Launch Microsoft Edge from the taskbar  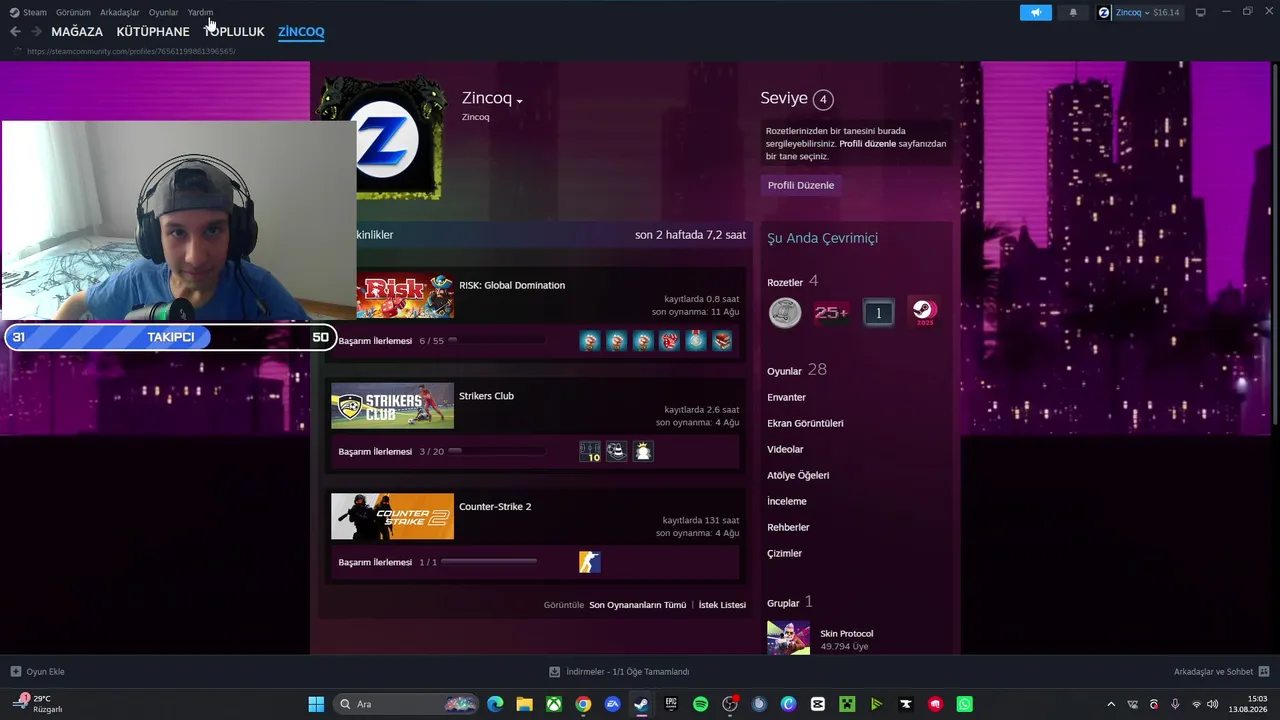tap(495, 704)
